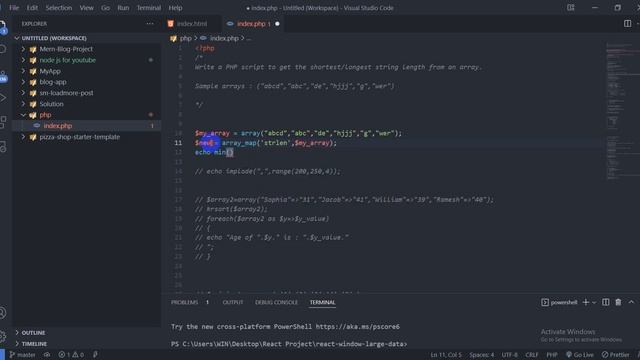Screen dimensions: 640x360
Task: Create a new terminal with plus icon
Action: (586, 302)
